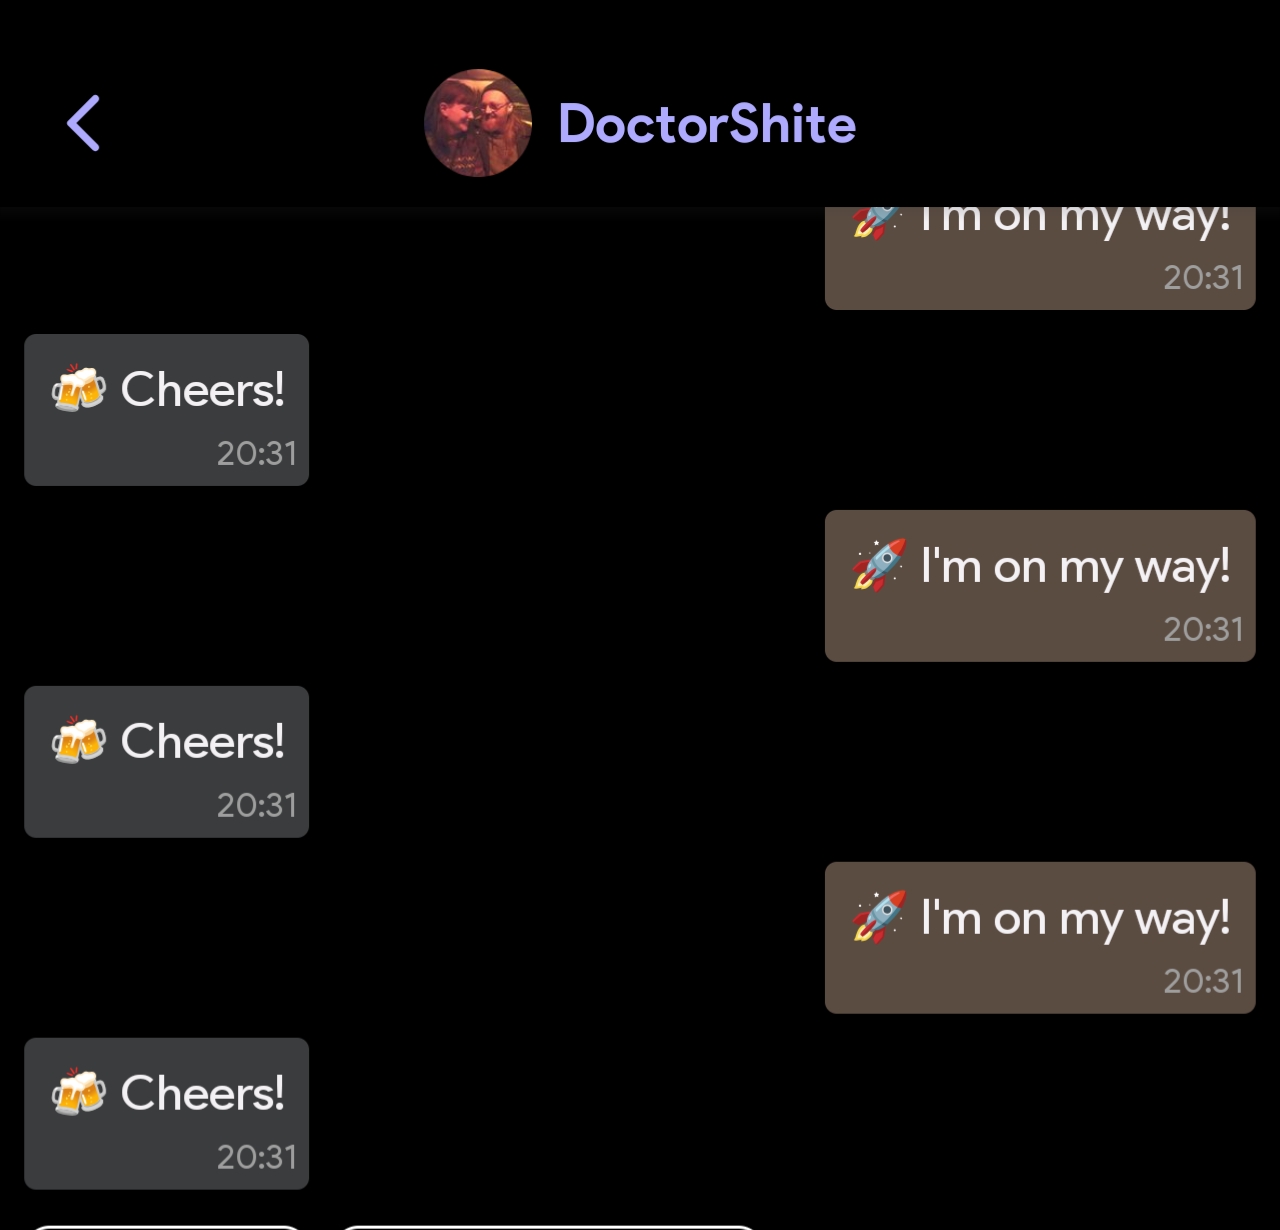1280x1230 pixels.
Task: Tap the rocket emoji in lowest I'm on my way! message
Action: click(x=879, y=918)
